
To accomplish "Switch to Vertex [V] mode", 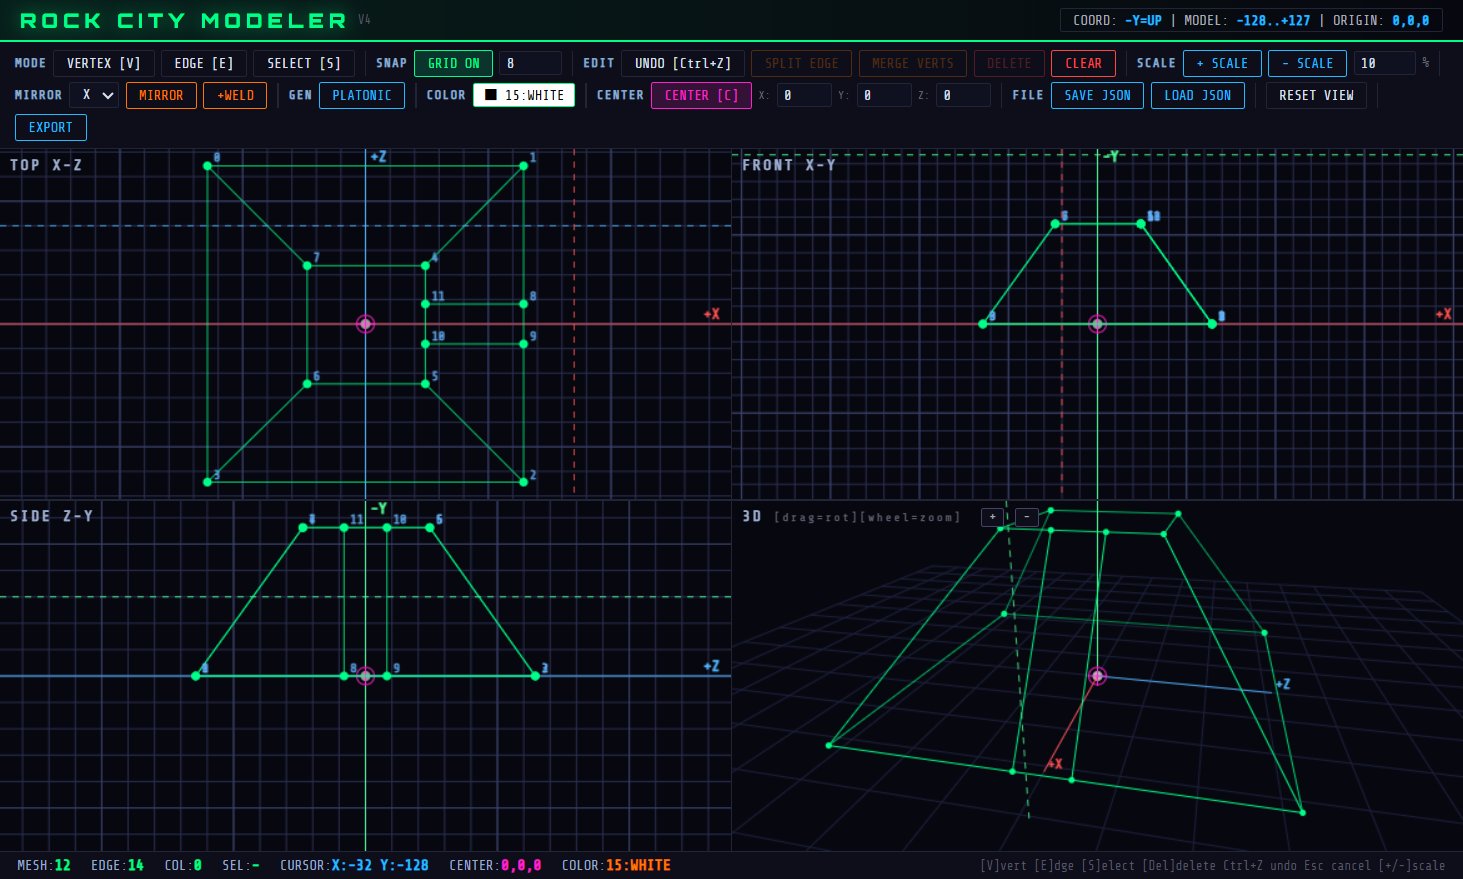I will pos(104,63).
